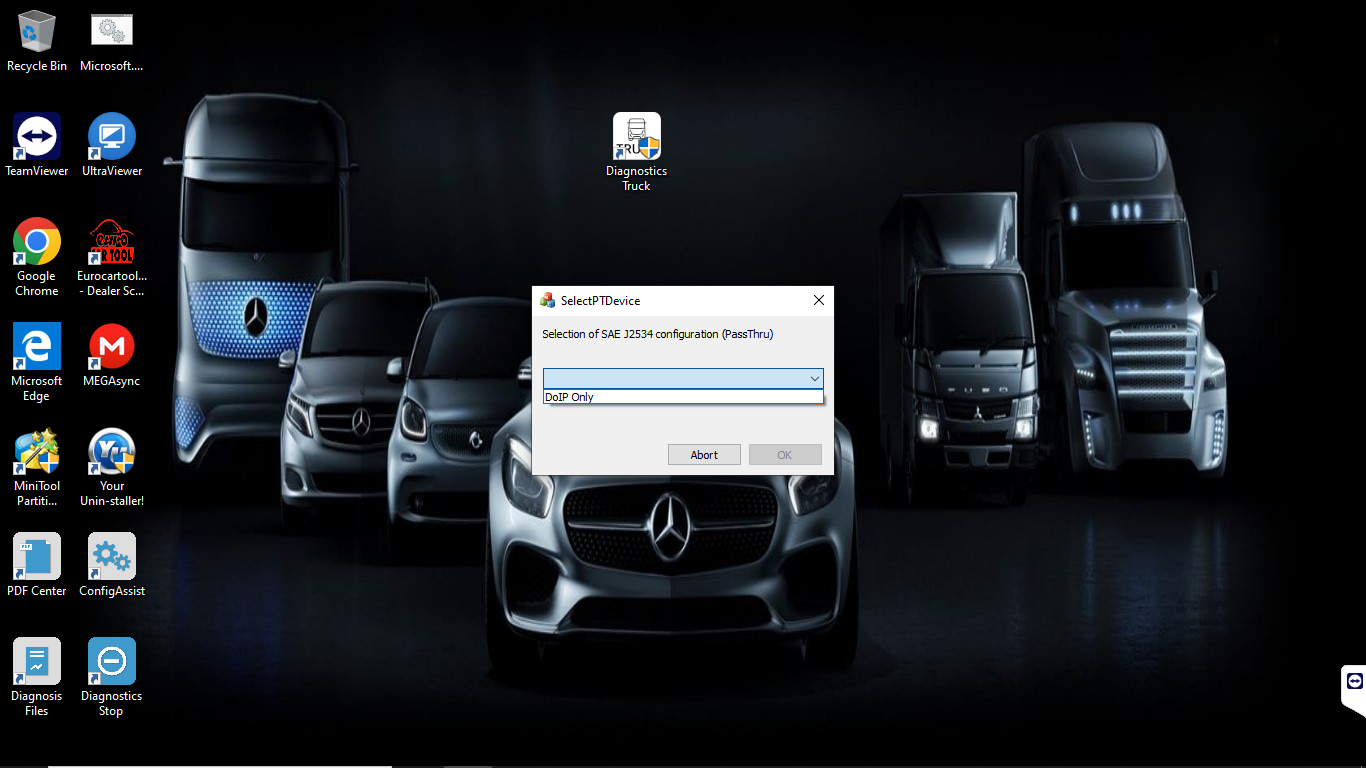Open the Diagnosis Files shortcut
The width and height of the screenshot is (1366, 768).
pos(37,662)
